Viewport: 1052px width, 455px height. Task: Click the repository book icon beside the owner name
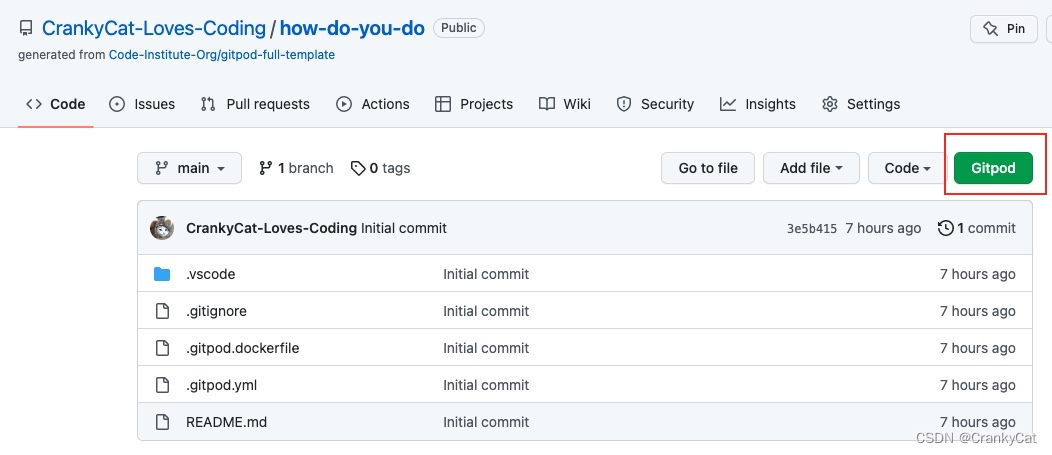tap(26, 28)
